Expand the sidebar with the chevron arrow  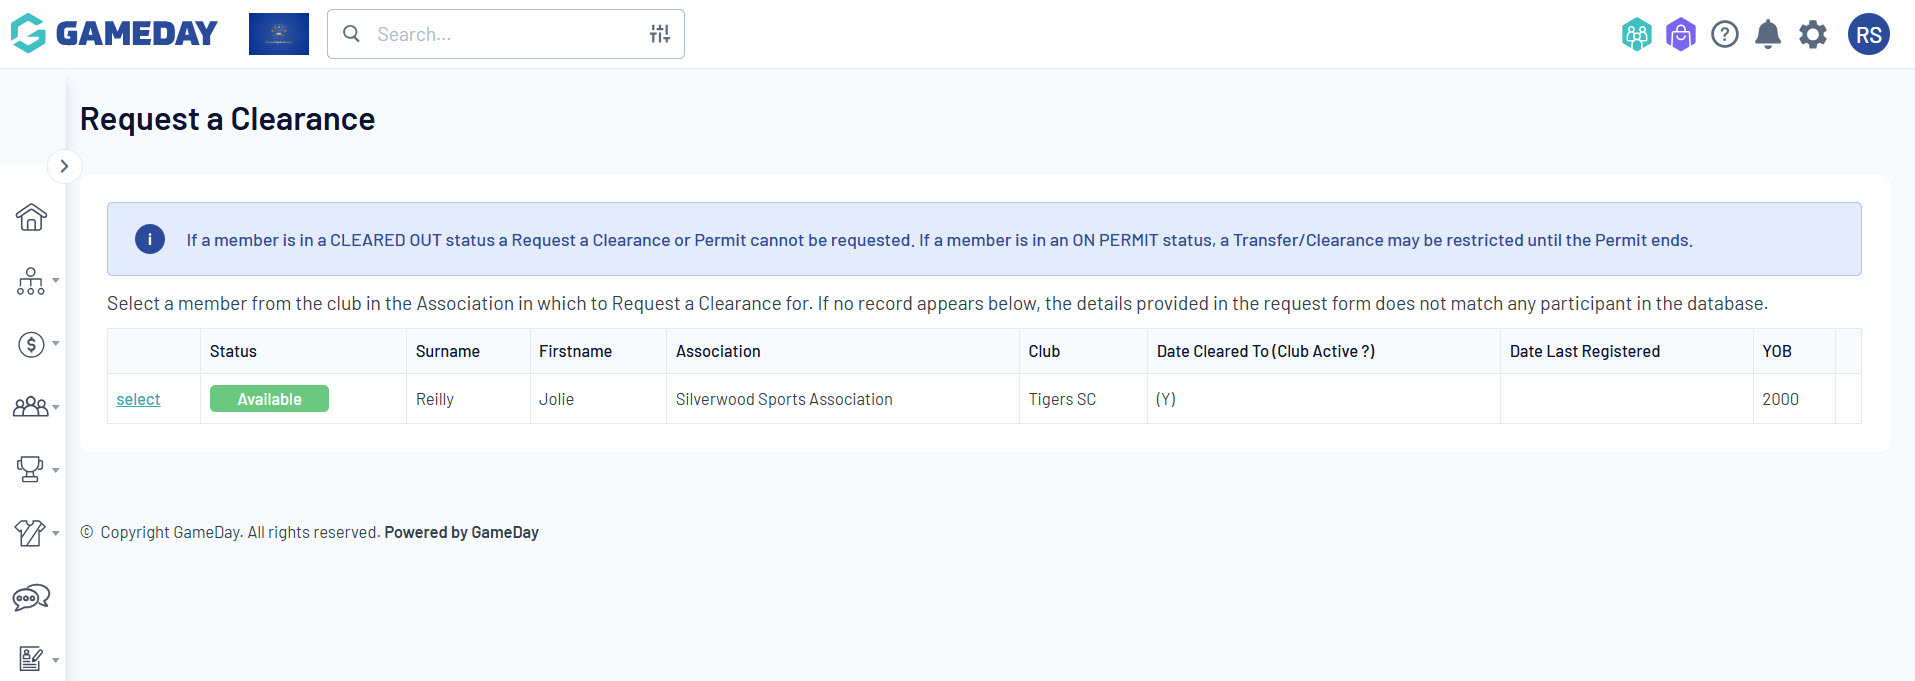(x=64, y=166)
